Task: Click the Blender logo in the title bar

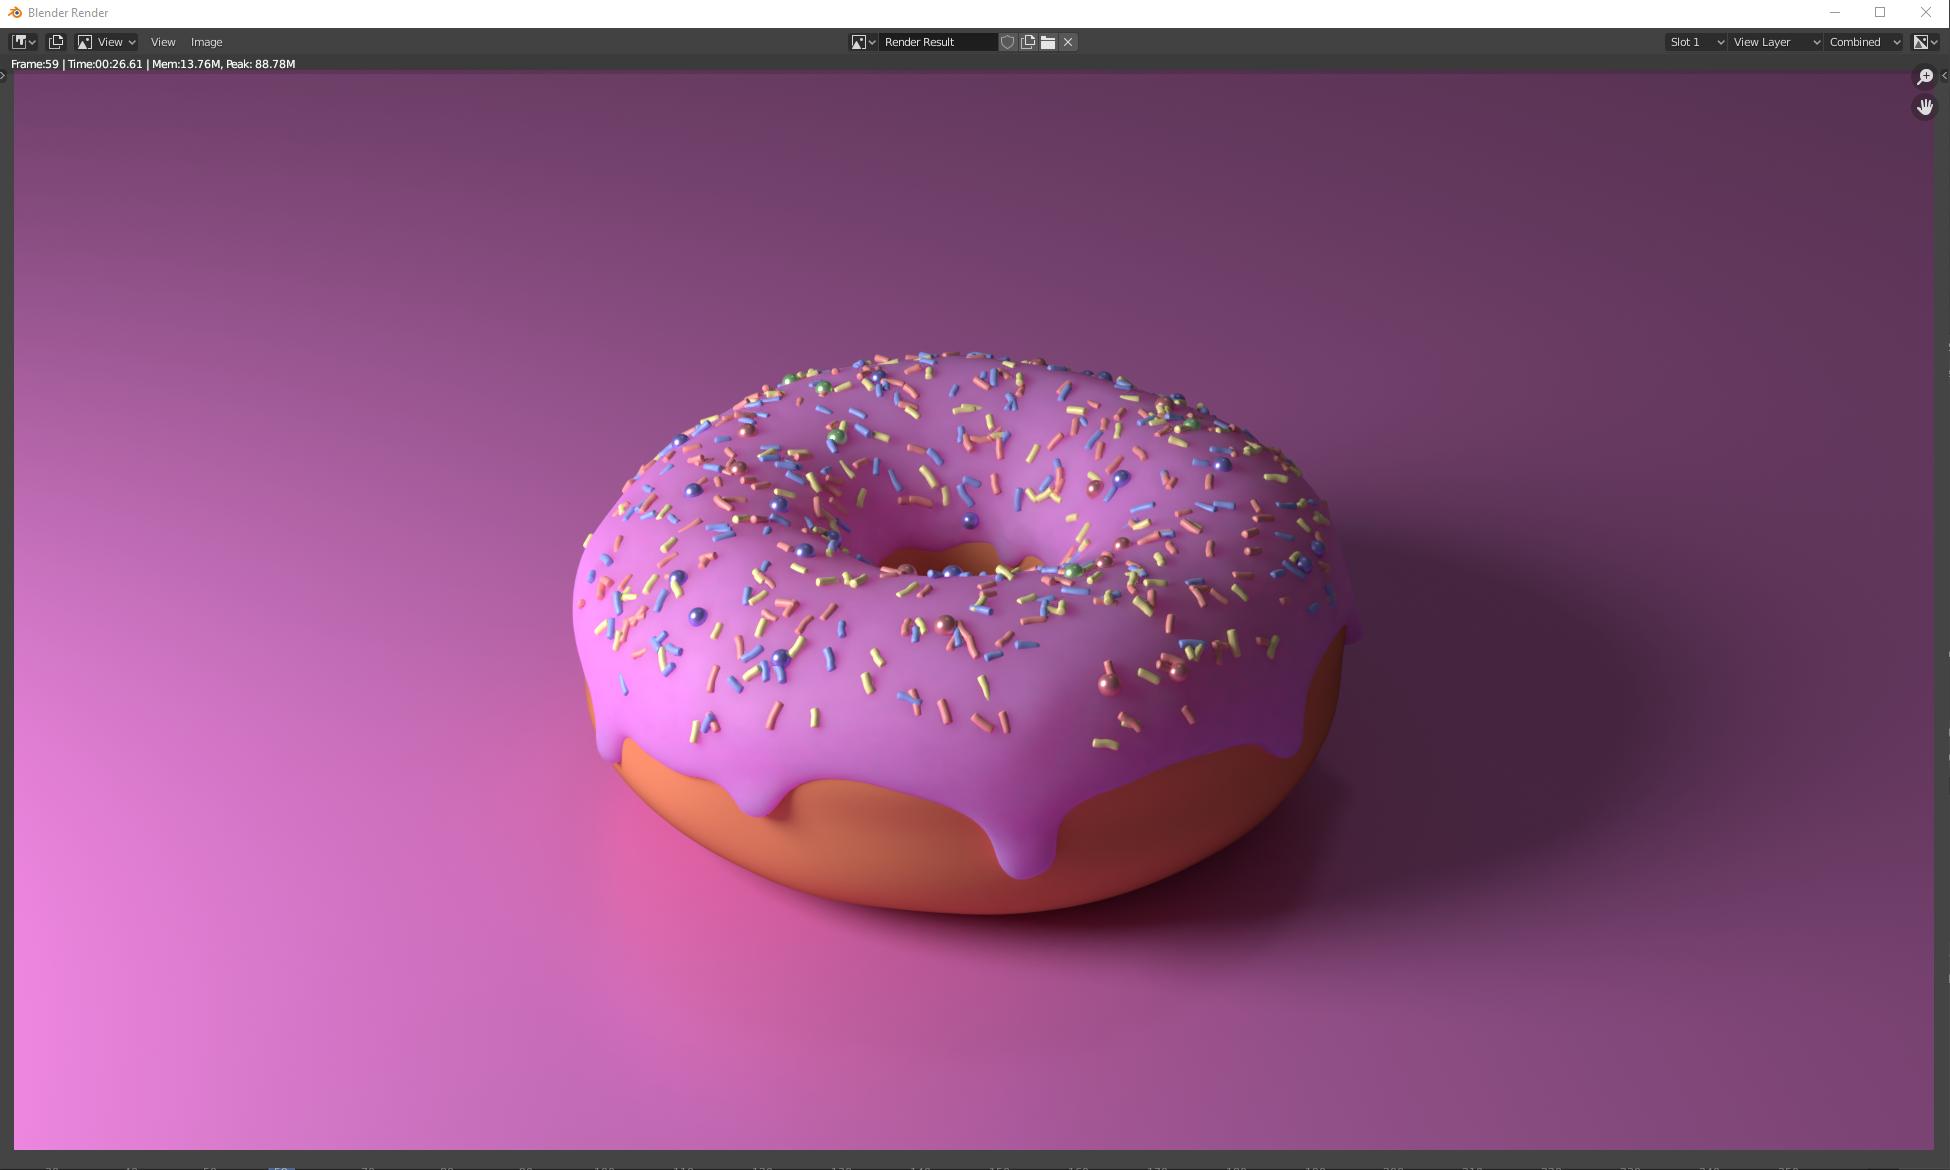Action: tap(14, 13)
